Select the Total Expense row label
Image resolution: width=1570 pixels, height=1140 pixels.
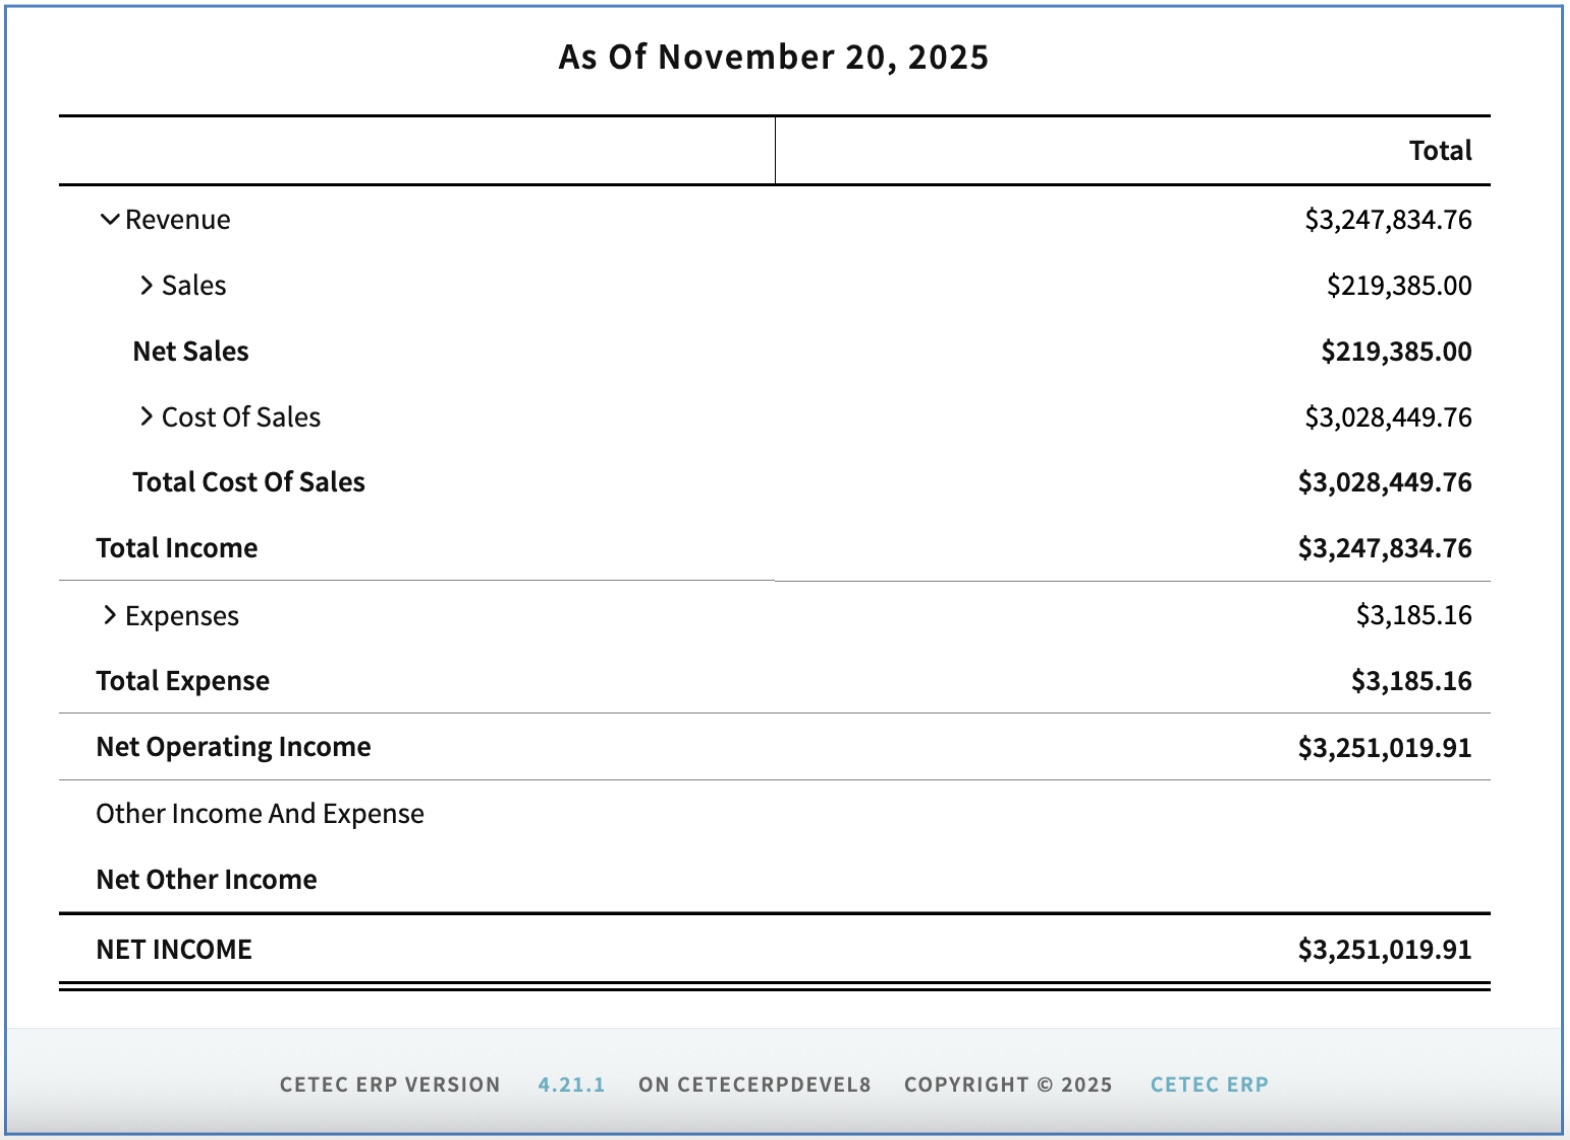click(x=182, y=681)
